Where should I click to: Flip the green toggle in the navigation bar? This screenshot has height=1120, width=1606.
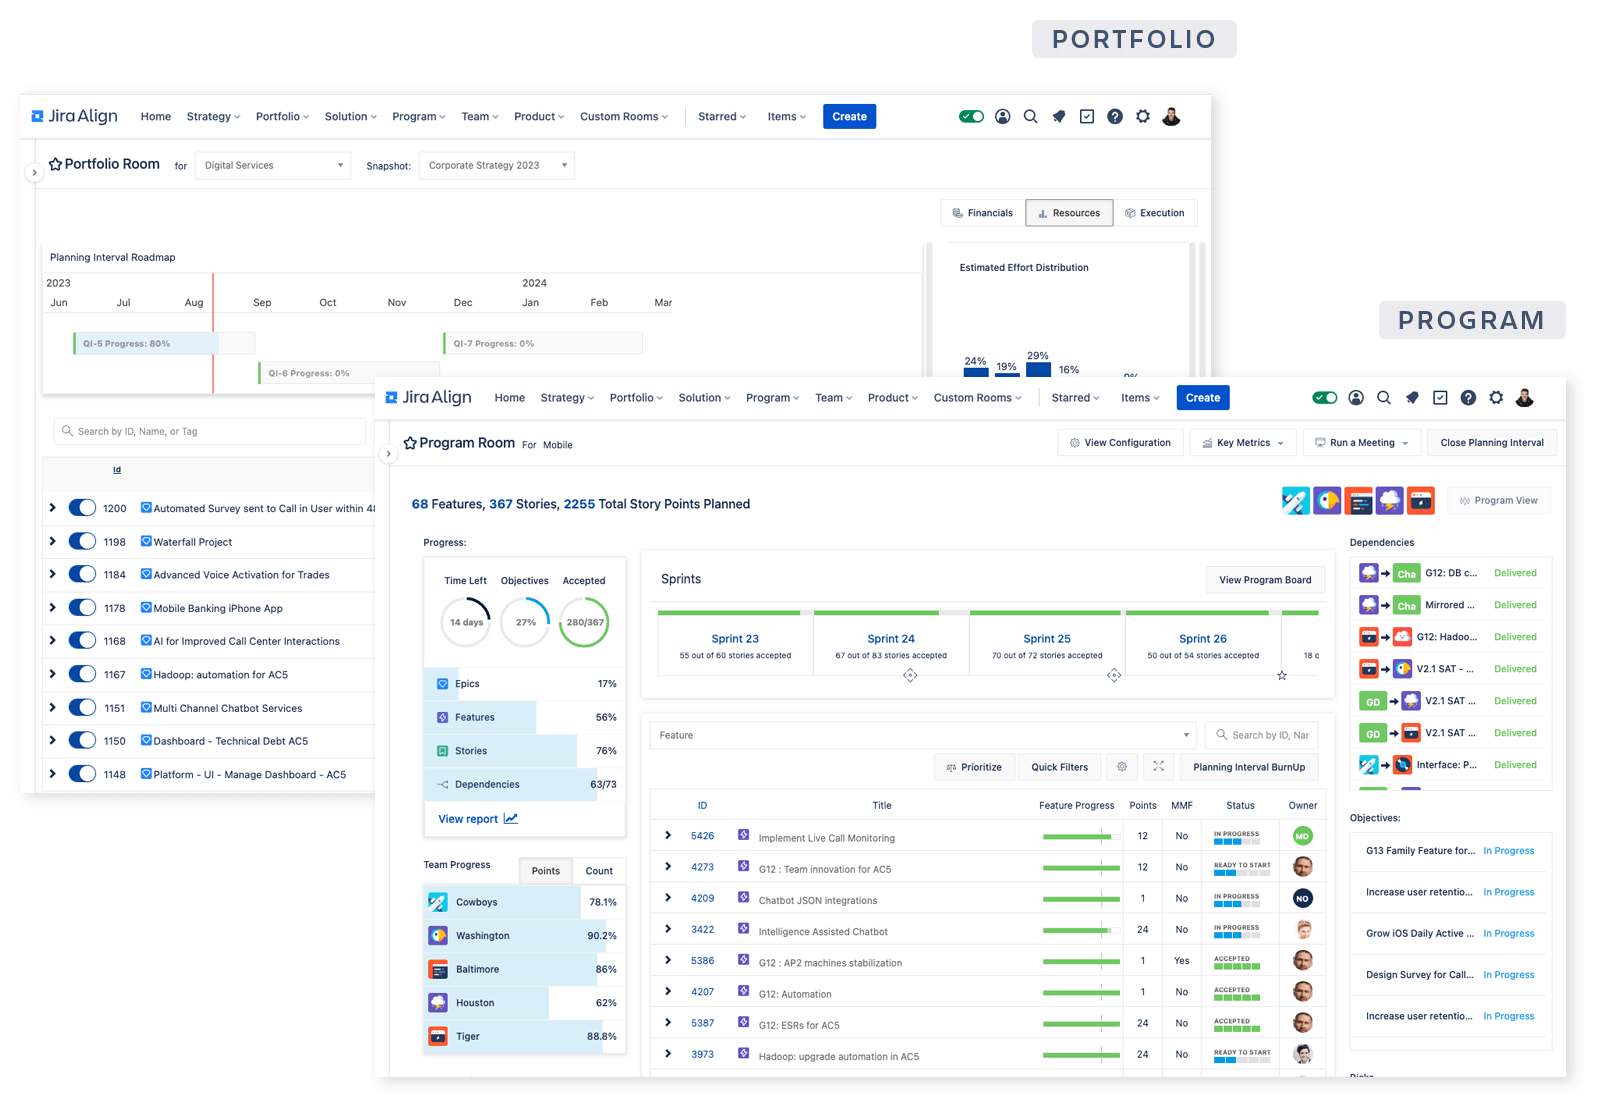(x=1325, y=397)
